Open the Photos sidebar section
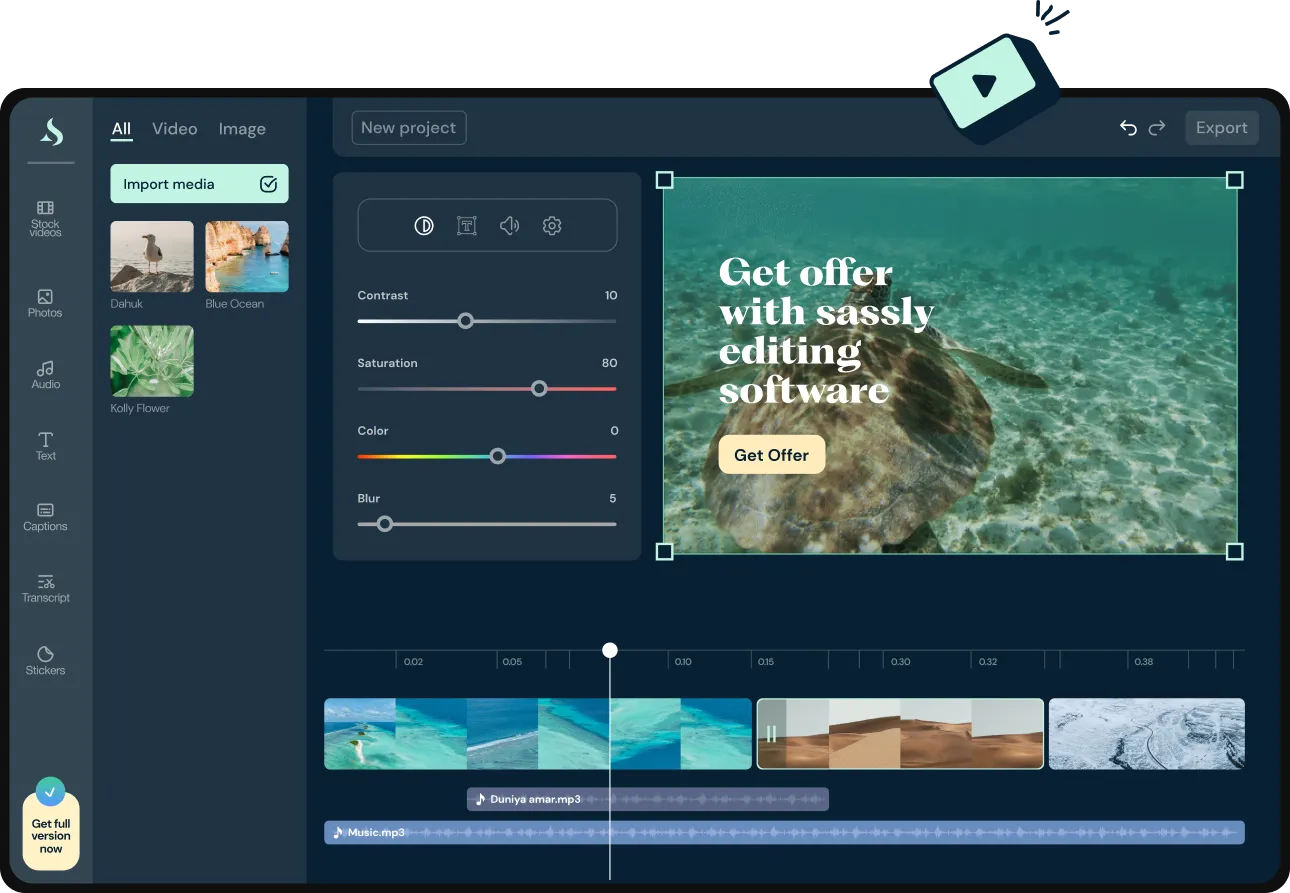This screenshot has height=893, width=1290. [45, 303]
